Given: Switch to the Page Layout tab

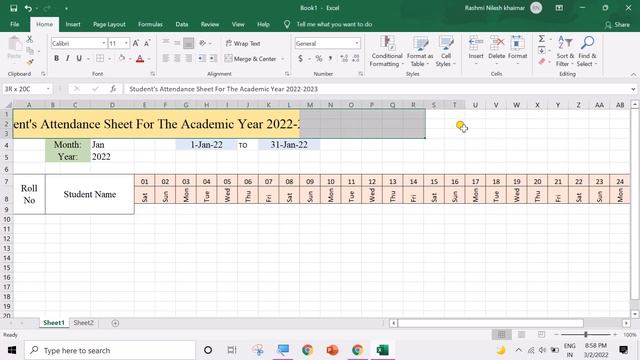Looking at the screenshot, I should 109,24.
